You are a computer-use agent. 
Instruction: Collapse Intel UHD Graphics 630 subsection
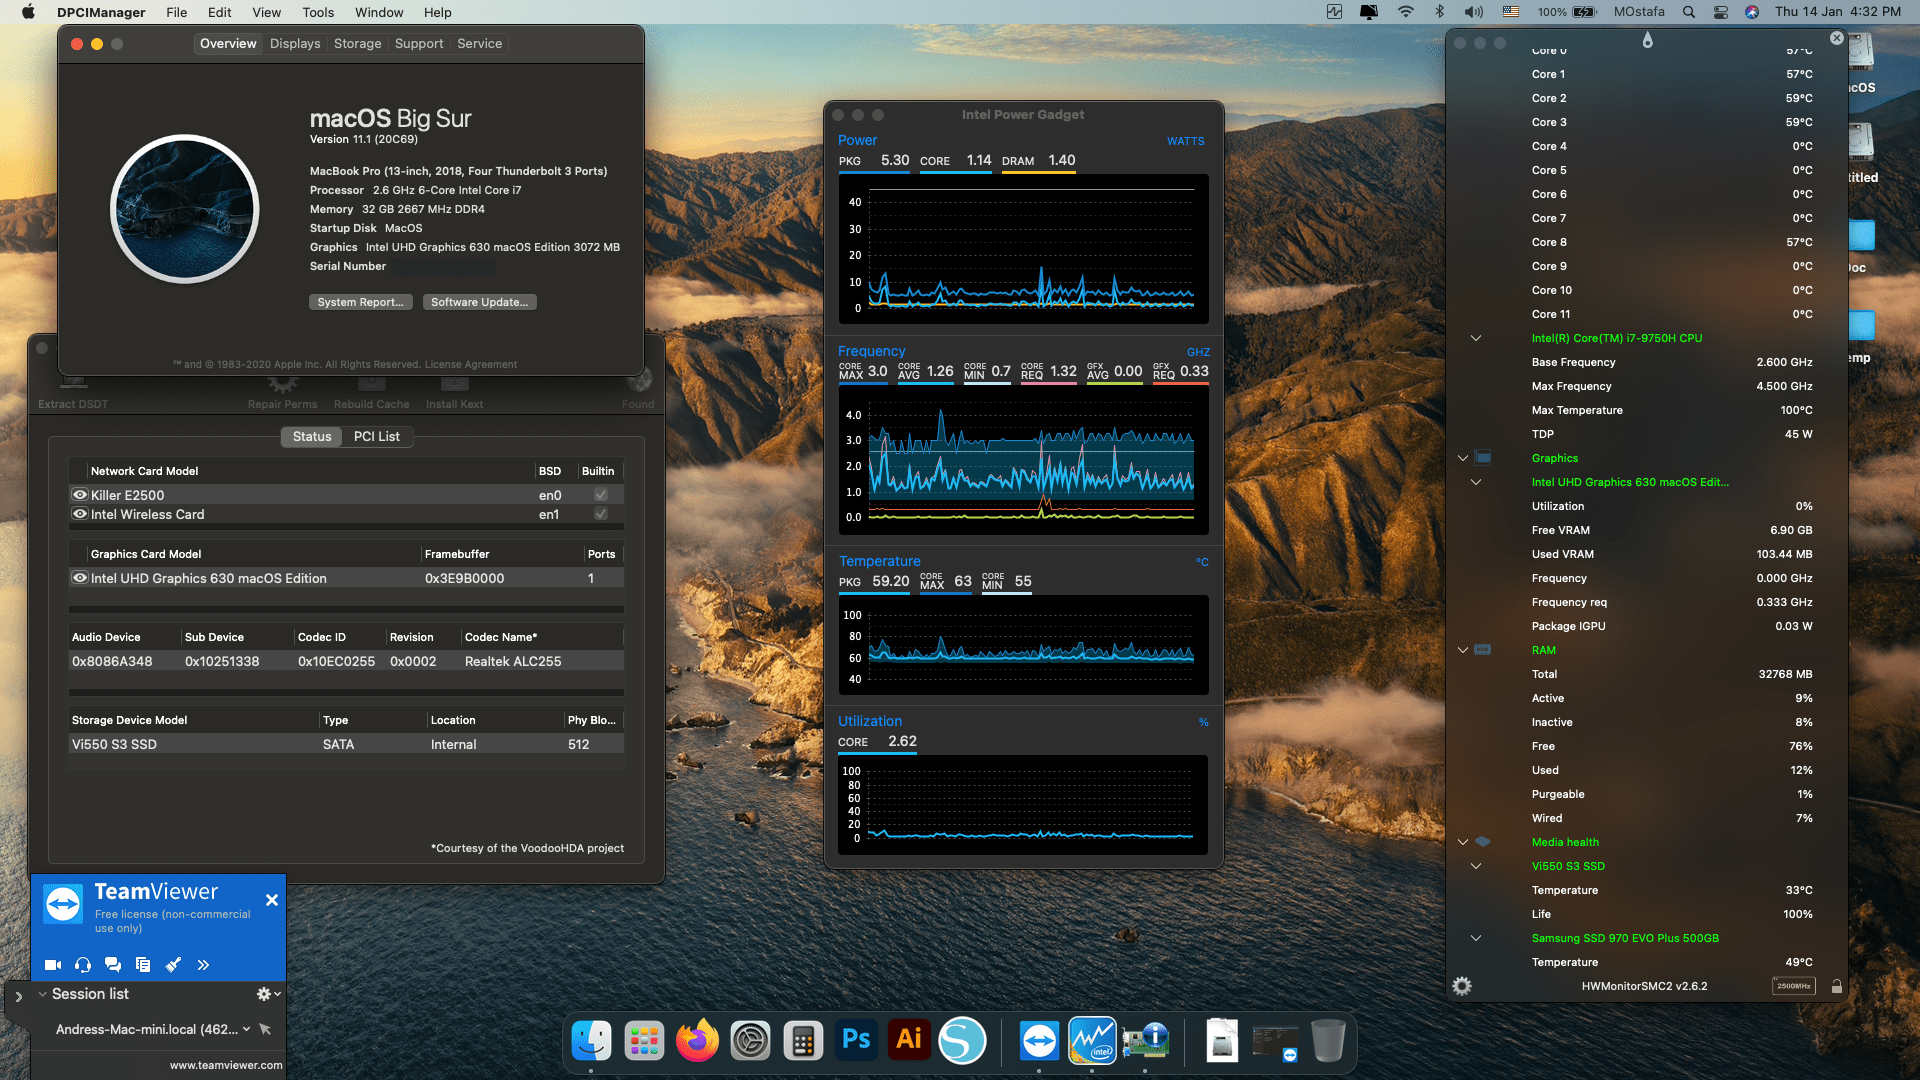[1476, 482]
